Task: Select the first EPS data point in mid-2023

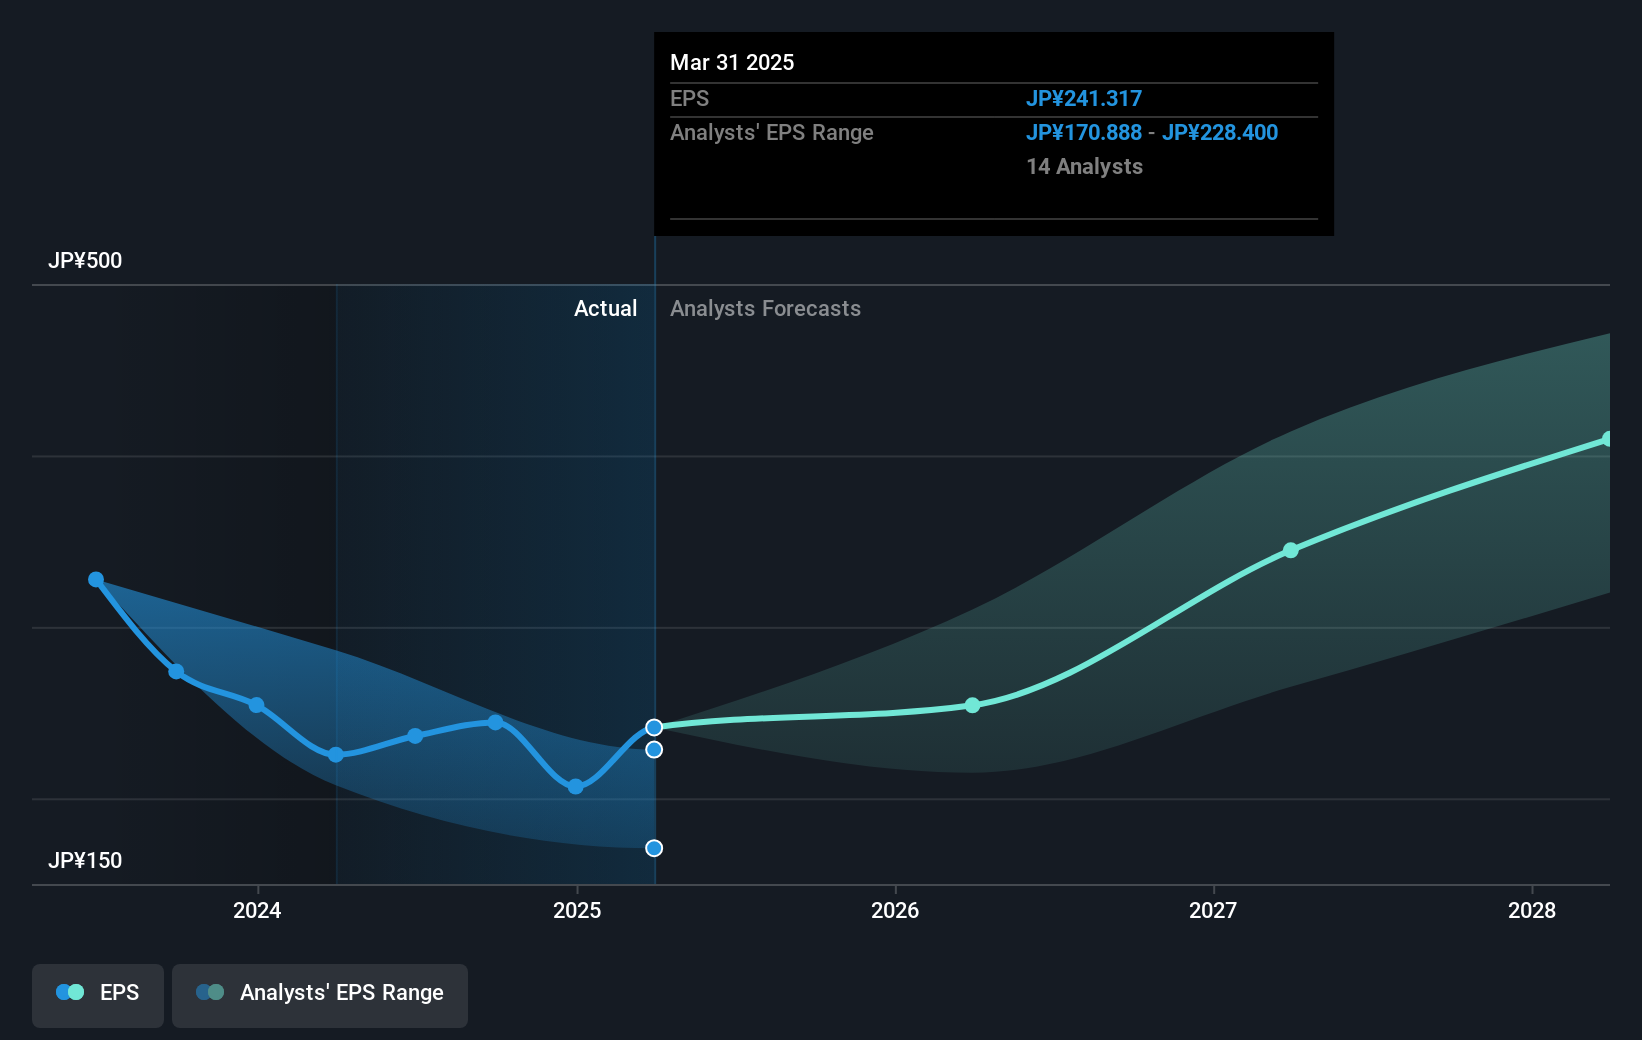Action: (x=96, y=580)
